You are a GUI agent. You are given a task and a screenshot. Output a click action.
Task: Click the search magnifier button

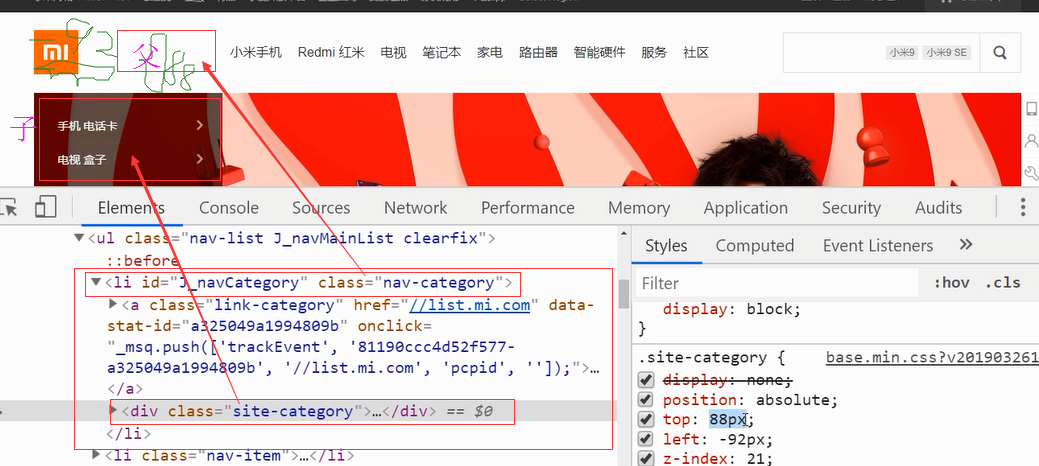point(1000,52)
